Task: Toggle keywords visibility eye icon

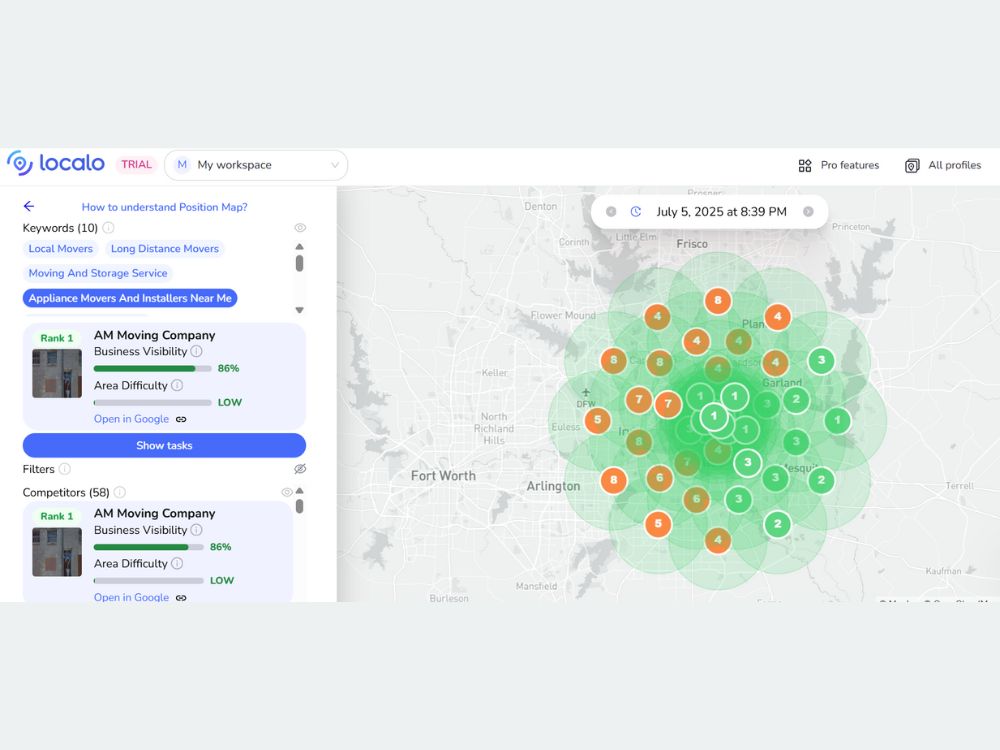Action: point(300,228)
